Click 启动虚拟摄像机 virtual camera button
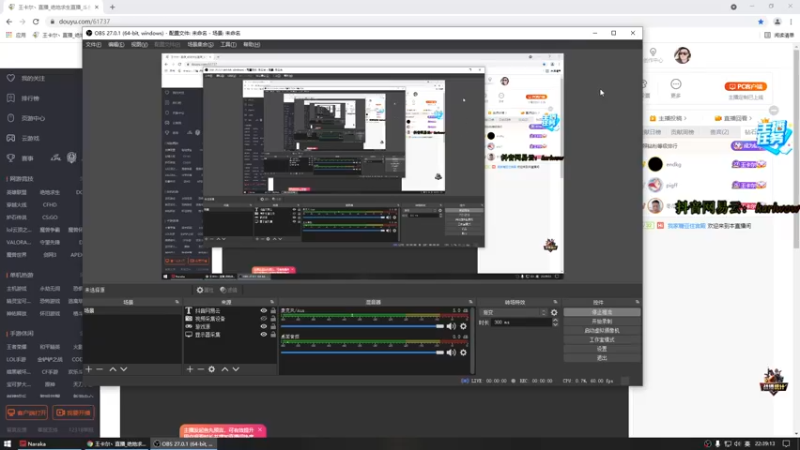Screen dimensions: 800x450 (602, 331)
